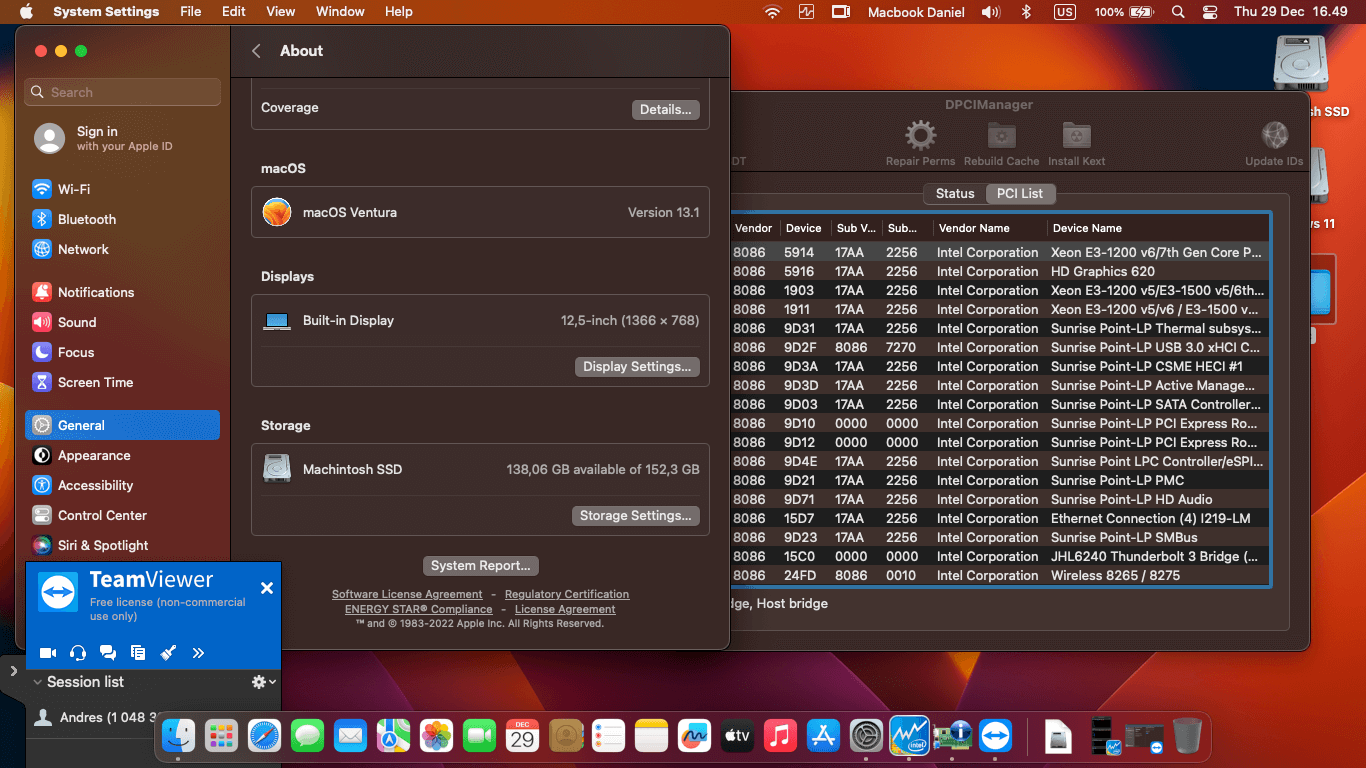This screenshot has height=768, width=1366.
Task: Click the headset audio icon in TeamViewer
Action: (78, 653)
